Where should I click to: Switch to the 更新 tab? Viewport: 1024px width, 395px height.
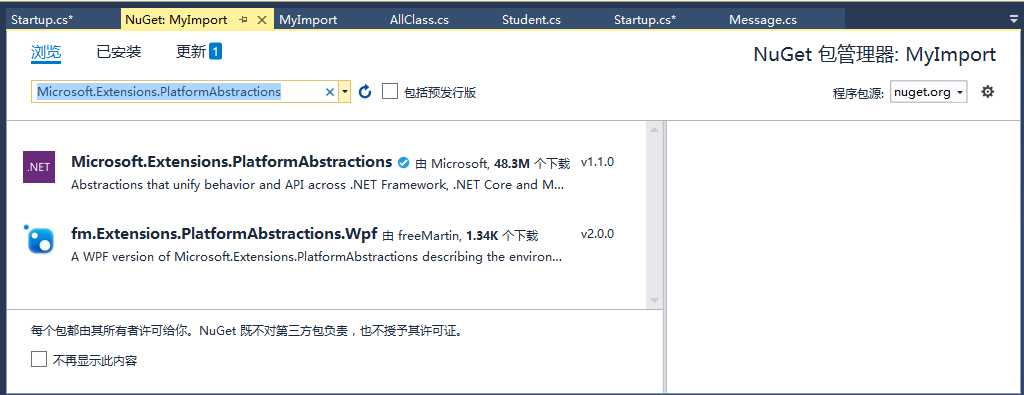[191, 52]
